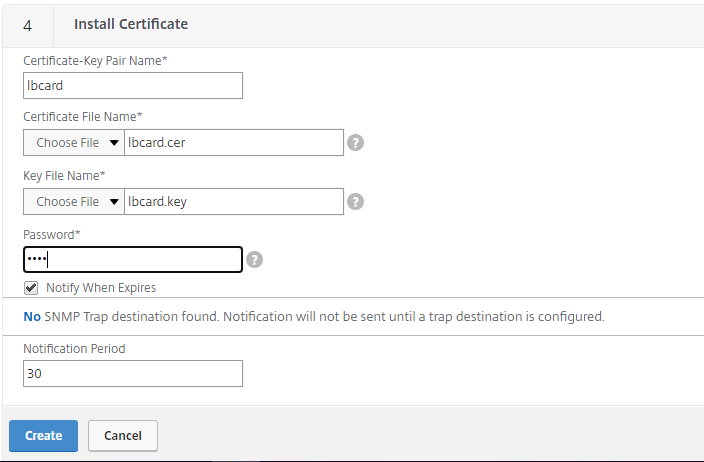Click Choose File for Certificate File Name
704x462 pixels.
[x=67, y=143]
